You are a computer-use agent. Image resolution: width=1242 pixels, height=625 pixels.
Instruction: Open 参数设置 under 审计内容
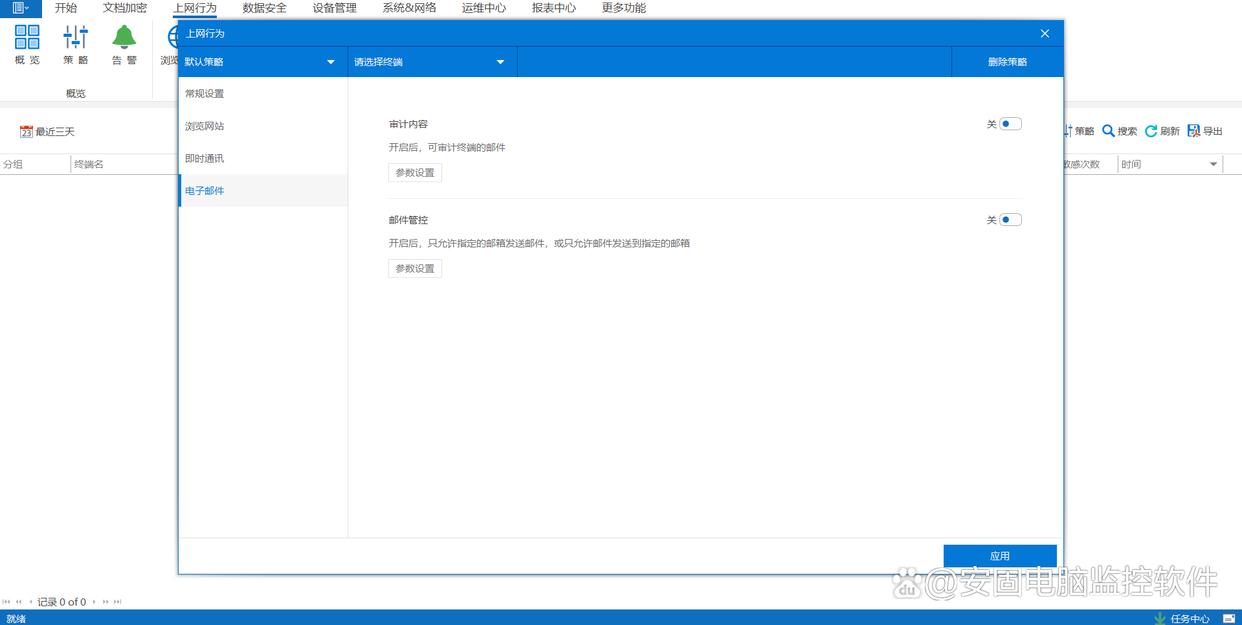click(415, 173)
